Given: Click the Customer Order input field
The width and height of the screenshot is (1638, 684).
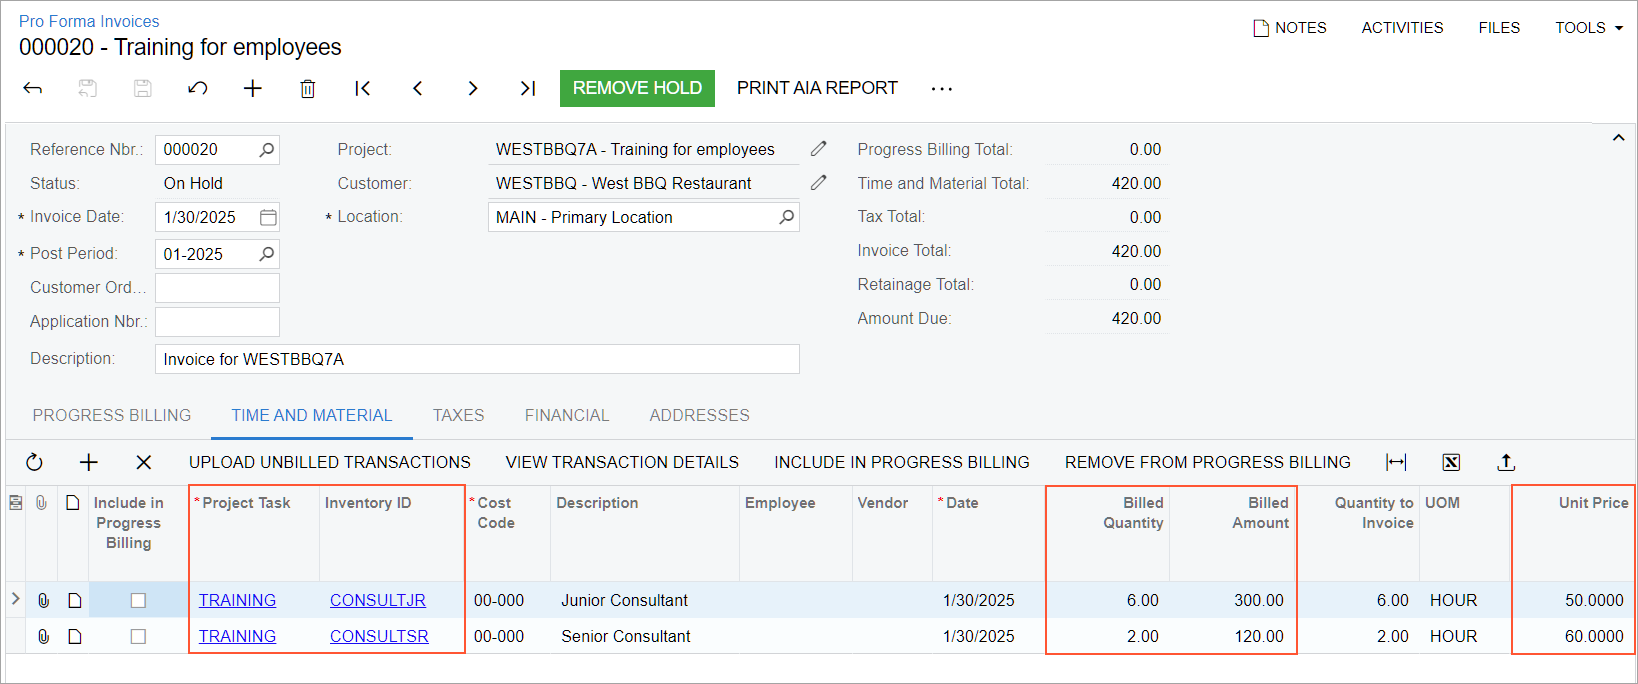Looking at the screenshot, I should [x=217, y=288].
